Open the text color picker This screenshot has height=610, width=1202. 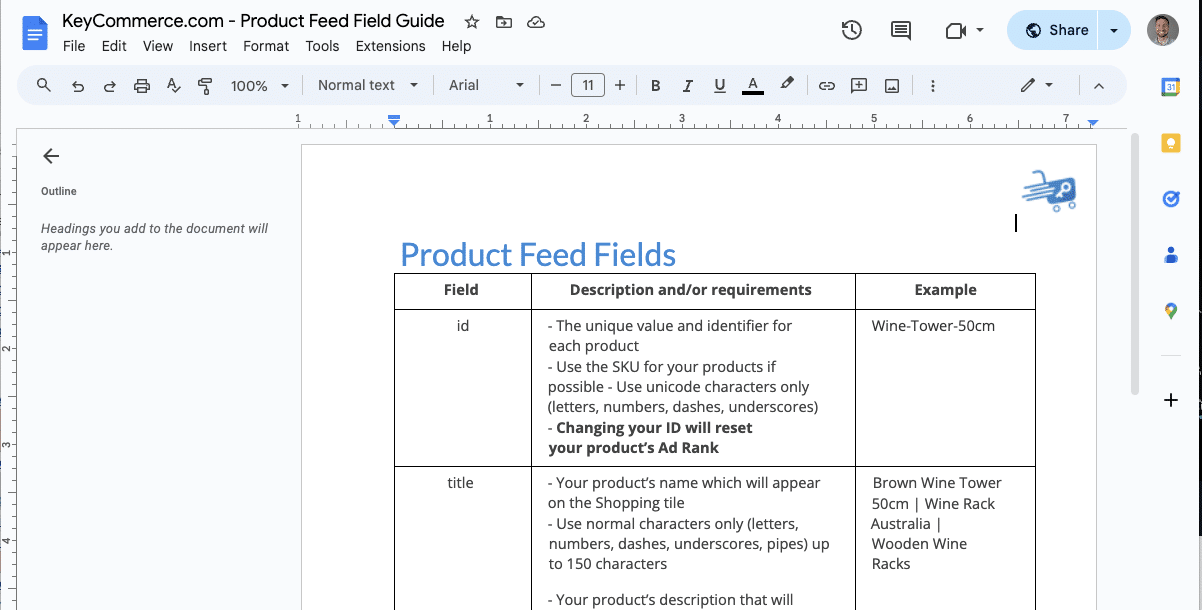[x=752, y=85]
